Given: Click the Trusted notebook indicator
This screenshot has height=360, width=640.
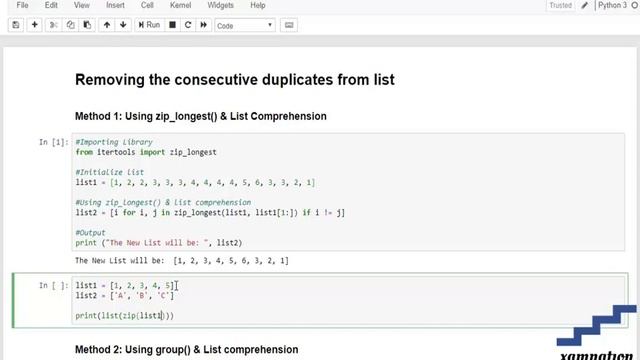Looking at the screenshot, I should point(560,5).
